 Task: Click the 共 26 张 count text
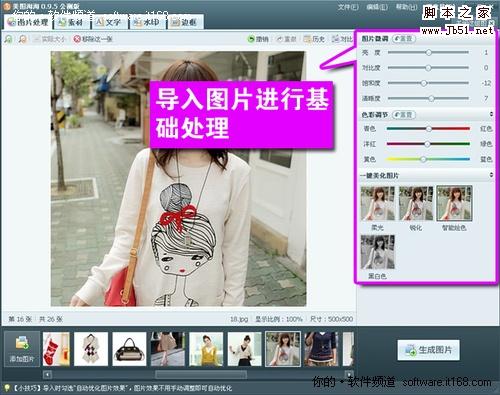tap(51, 319)
